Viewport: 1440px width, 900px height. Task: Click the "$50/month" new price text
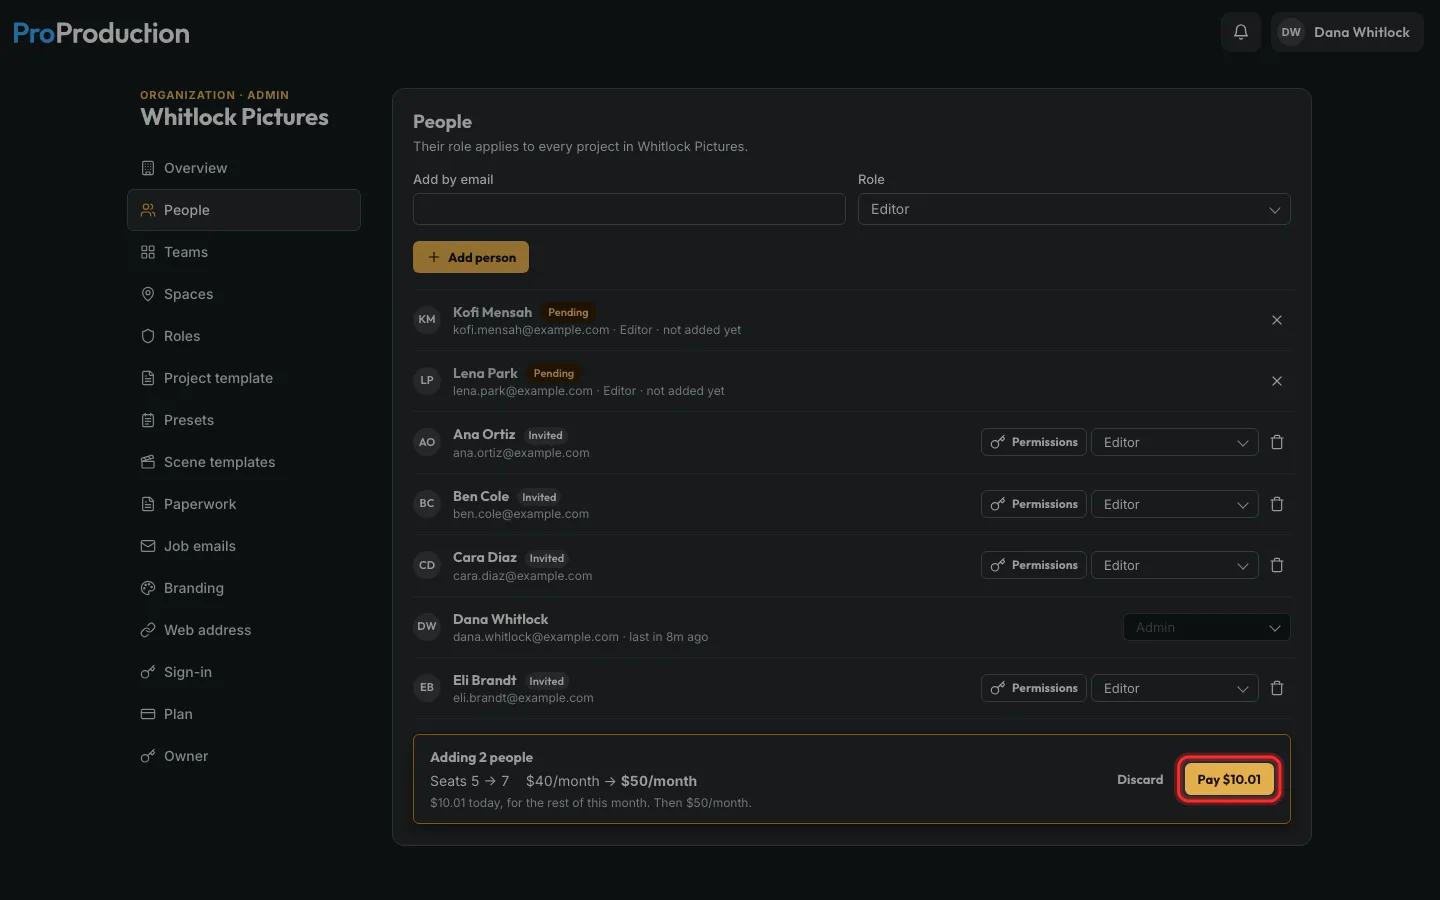(659, 781)
